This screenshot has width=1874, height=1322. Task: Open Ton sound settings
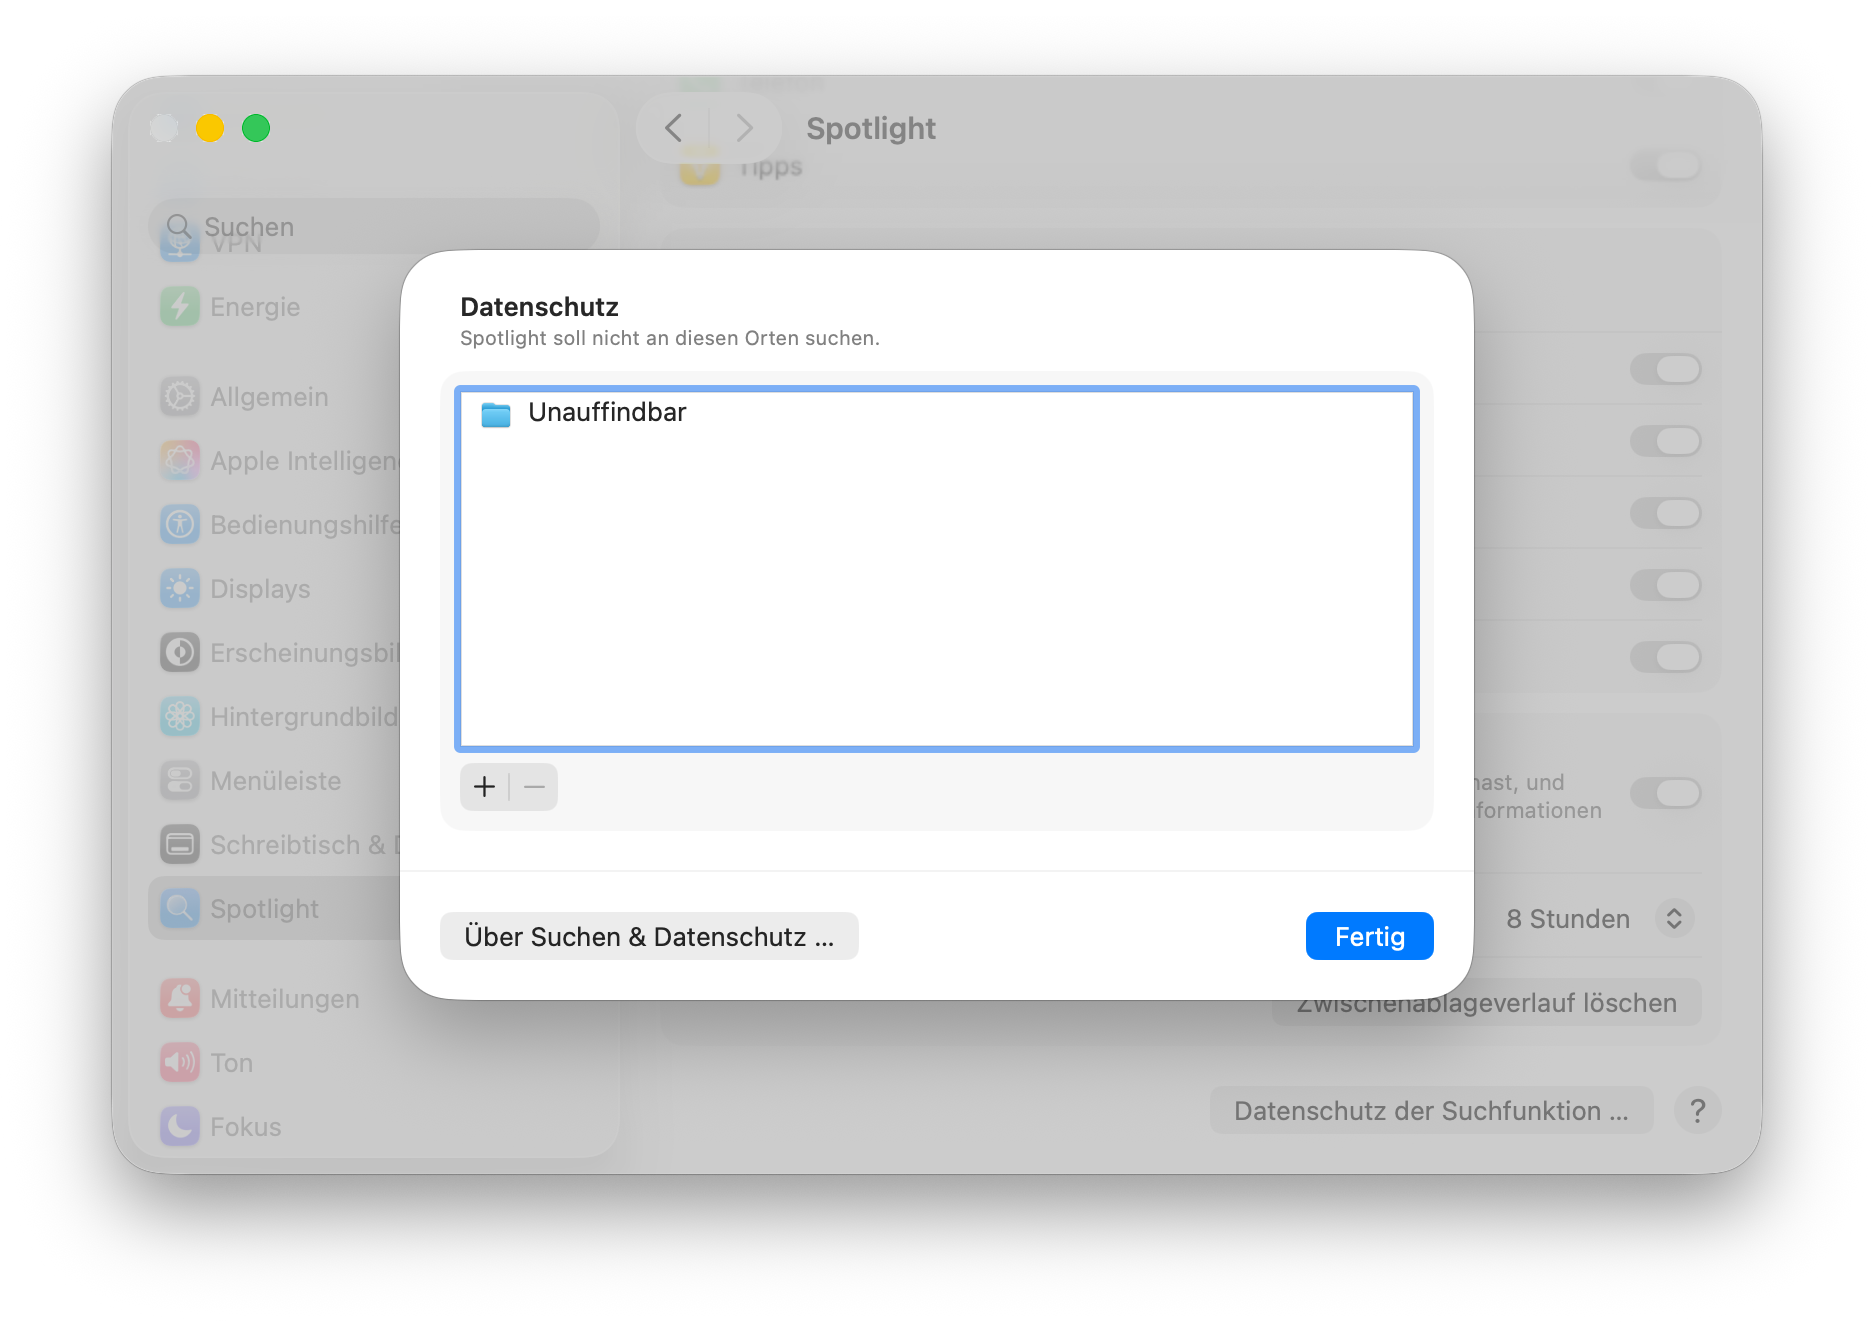pos(231,1063)
